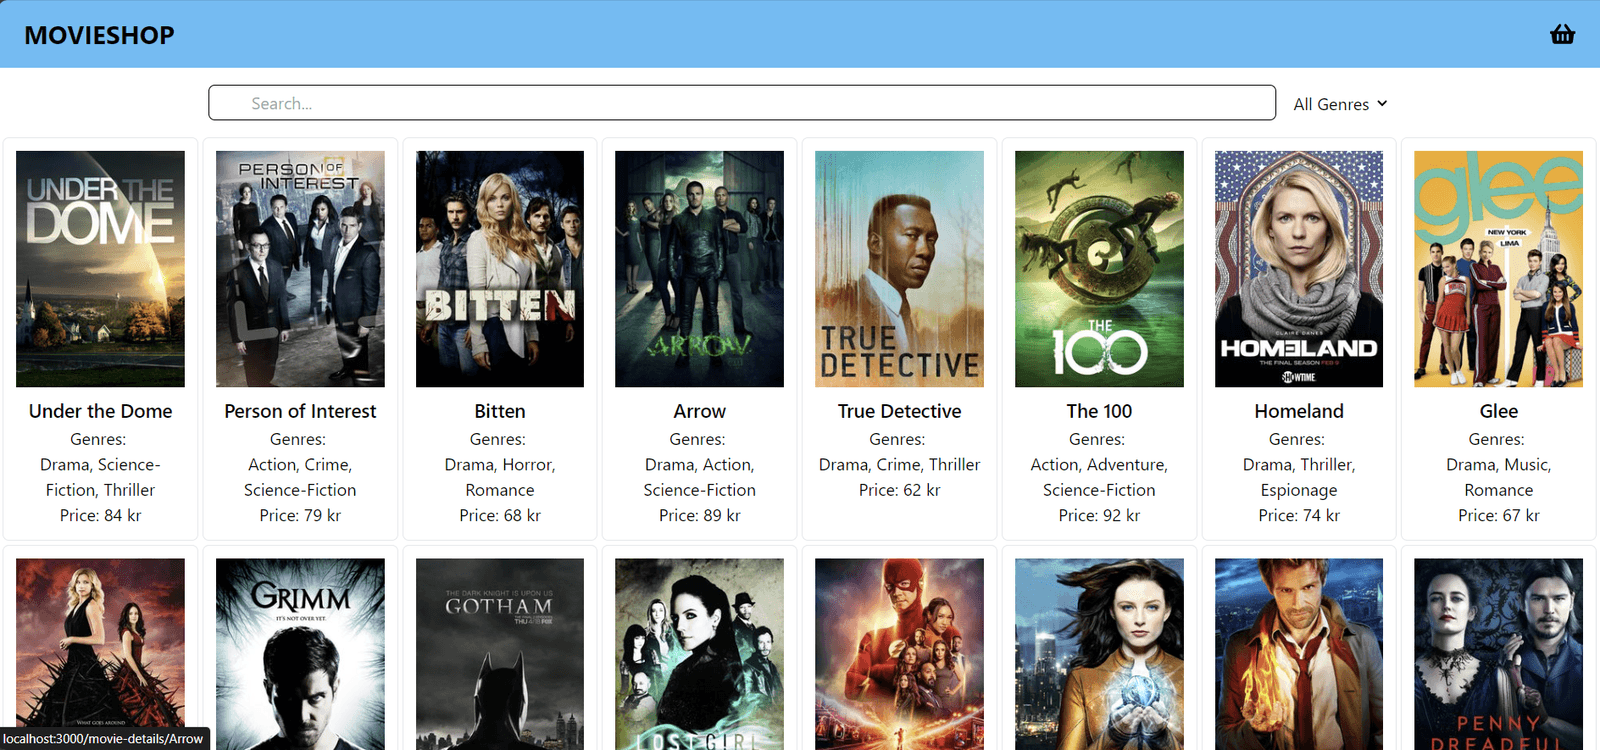Open the Homeland poster thumbnail
The width and height of the screenshot is (1600, 750).
[1299, 269]
